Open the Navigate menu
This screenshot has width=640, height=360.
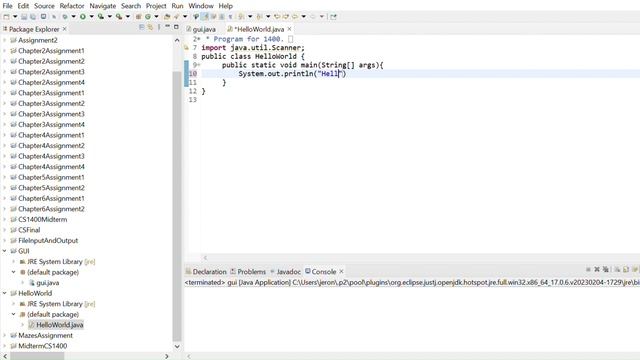click(102, 6)
